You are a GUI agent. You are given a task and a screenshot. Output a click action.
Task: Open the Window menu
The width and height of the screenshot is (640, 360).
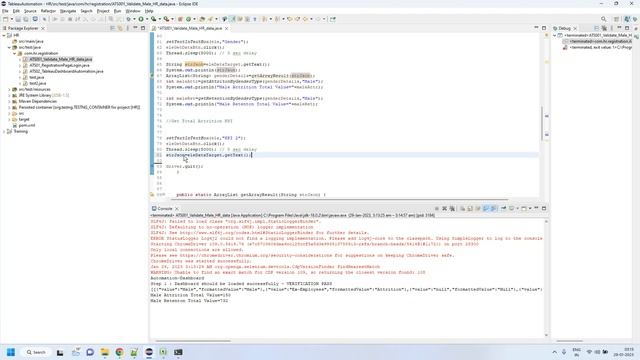pyautogui.click(x=133, y=11)
